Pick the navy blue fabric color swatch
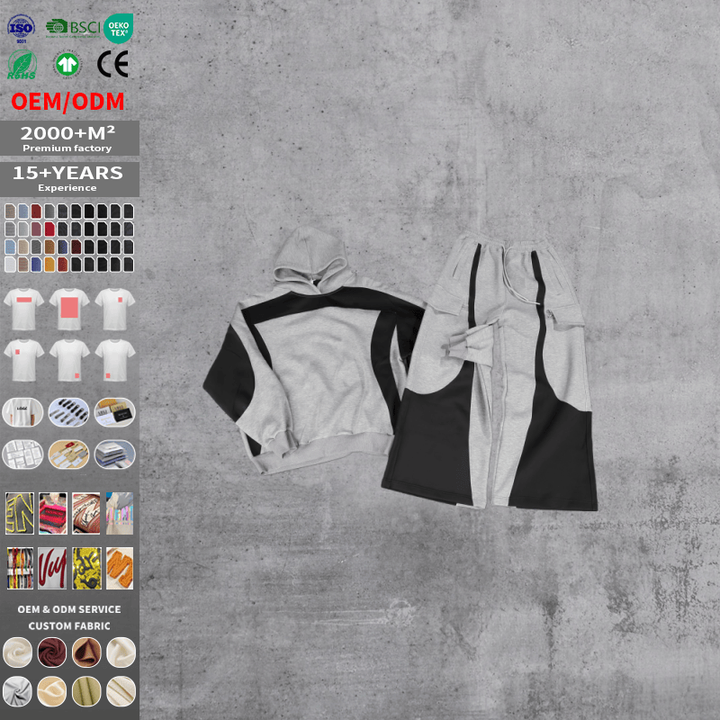This screenshot has width=720, height=720. (62, 247)
